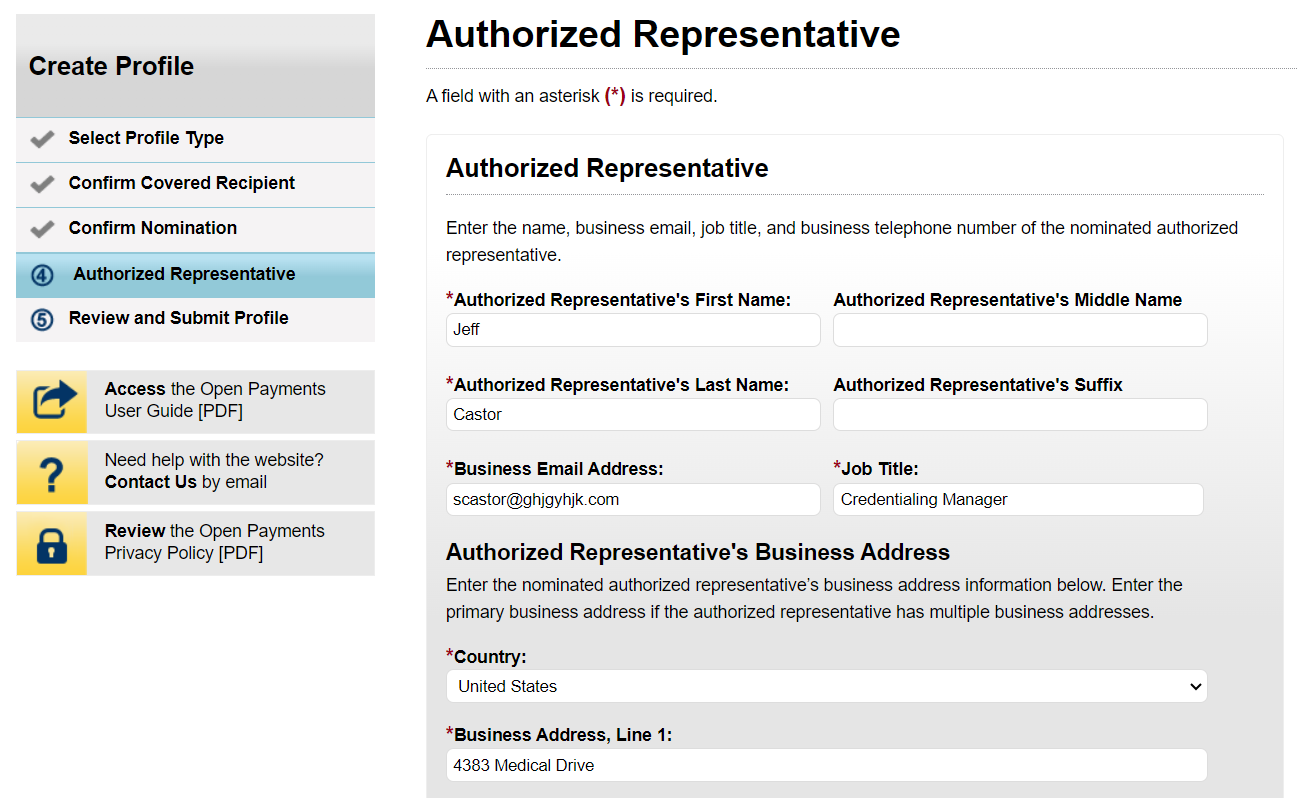Click the step 5 circle icon
1316x798 pixels.
click(42, 319)
